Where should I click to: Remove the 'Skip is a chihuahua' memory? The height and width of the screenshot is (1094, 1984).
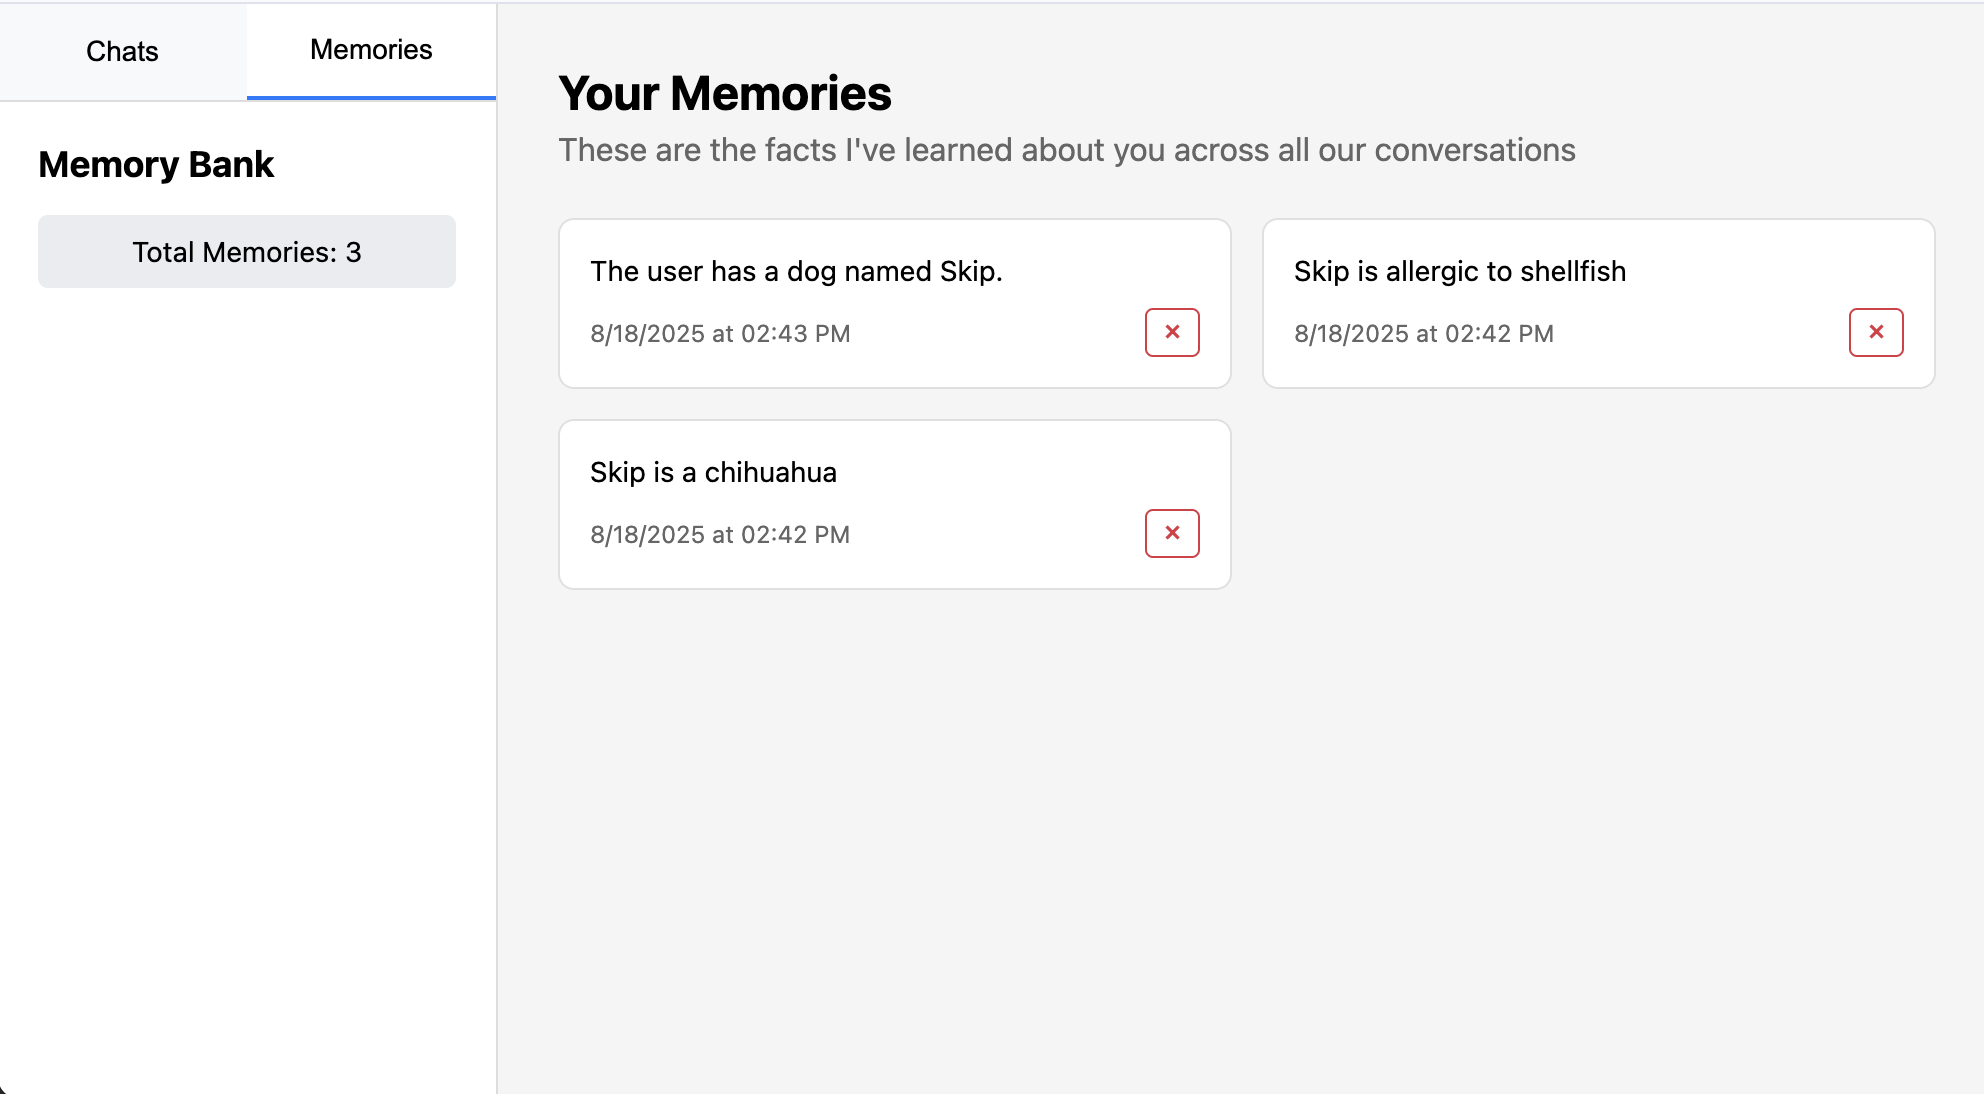(x=1172, y=533)
